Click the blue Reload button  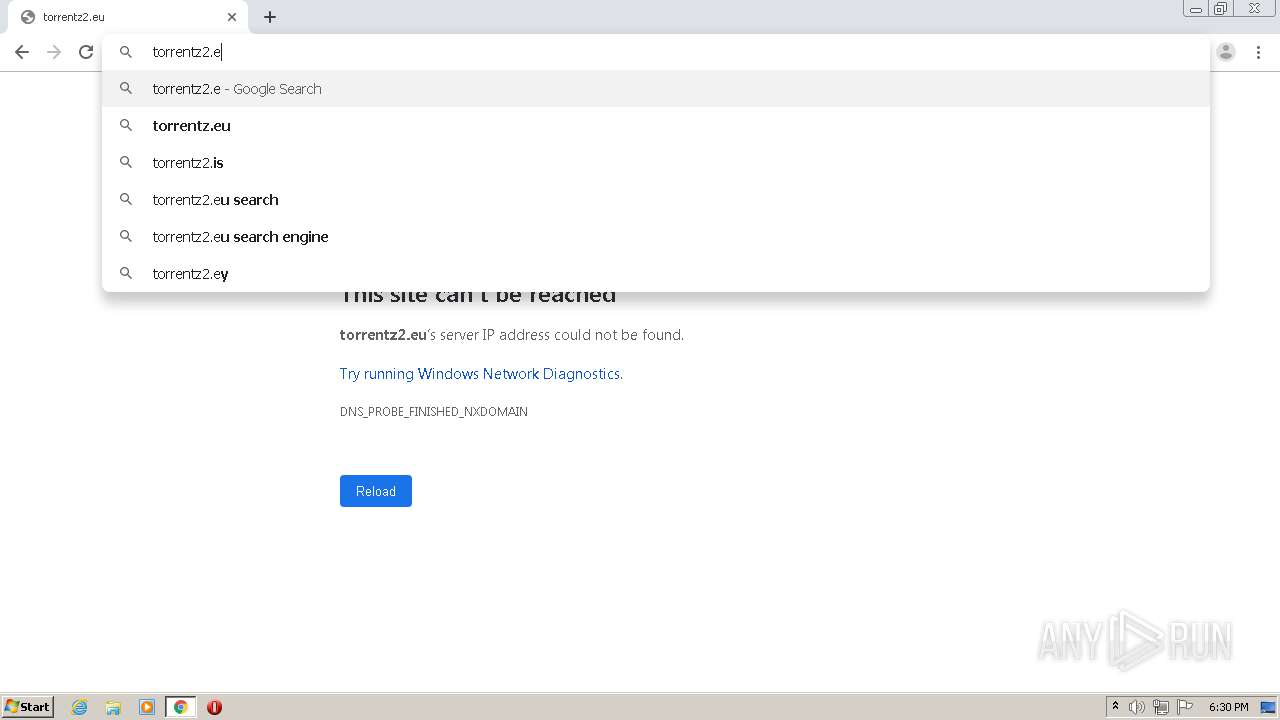point(376,491)
